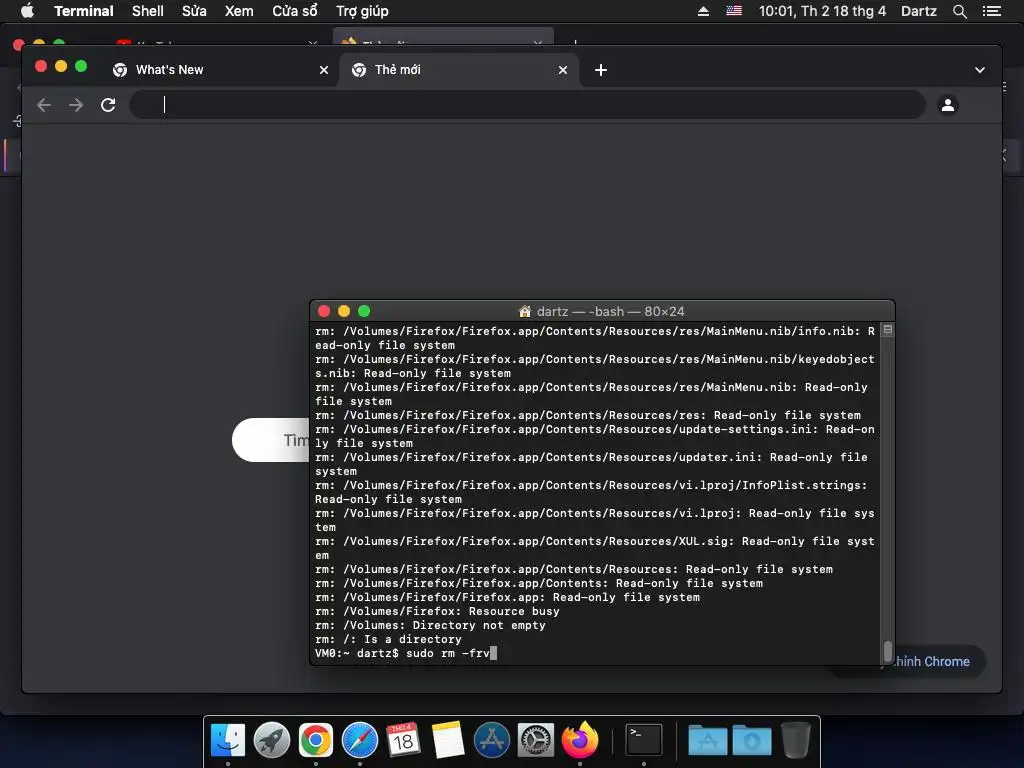Open the Shell menu
Viewport: 1024px width, 768px height.
pyautogui.click(x=148, y=11)
